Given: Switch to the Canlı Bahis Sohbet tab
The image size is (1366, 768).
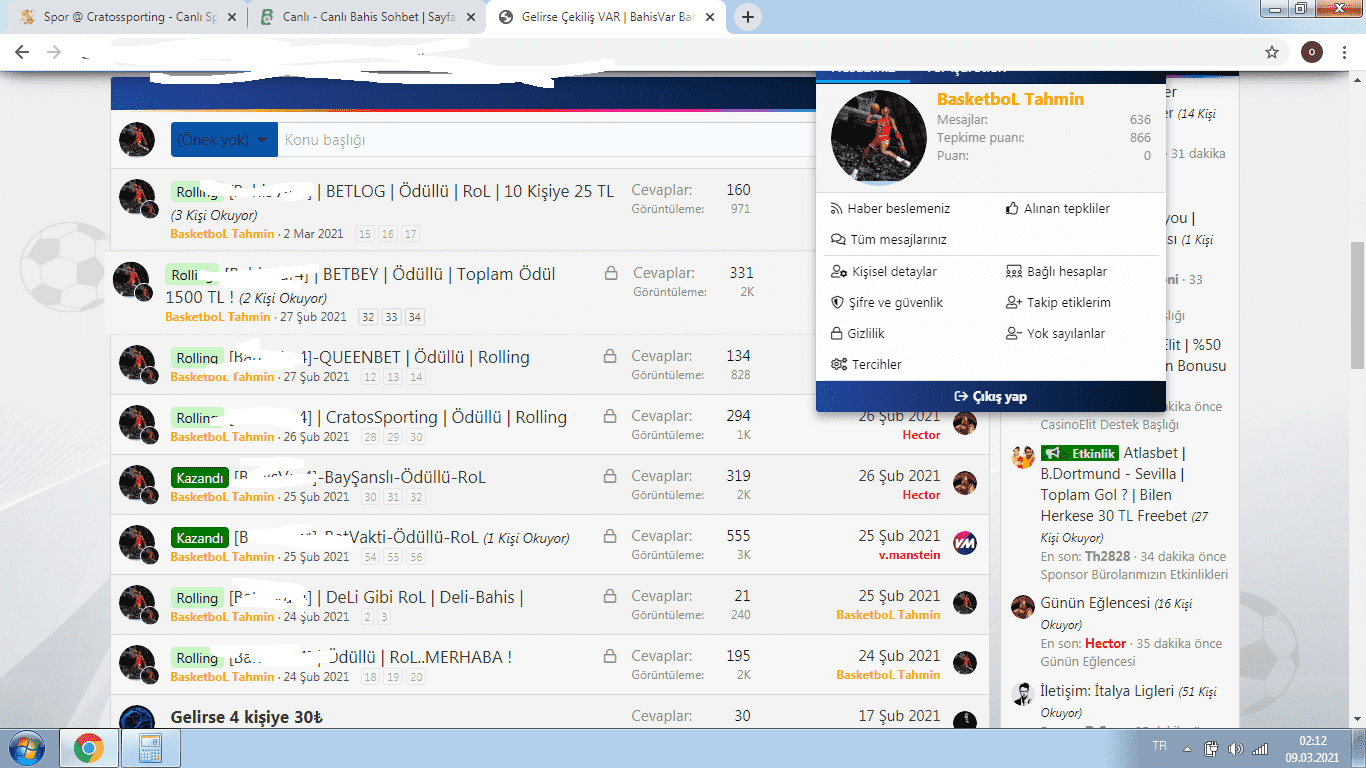Looking at the screenshot, I should [366, 17].
